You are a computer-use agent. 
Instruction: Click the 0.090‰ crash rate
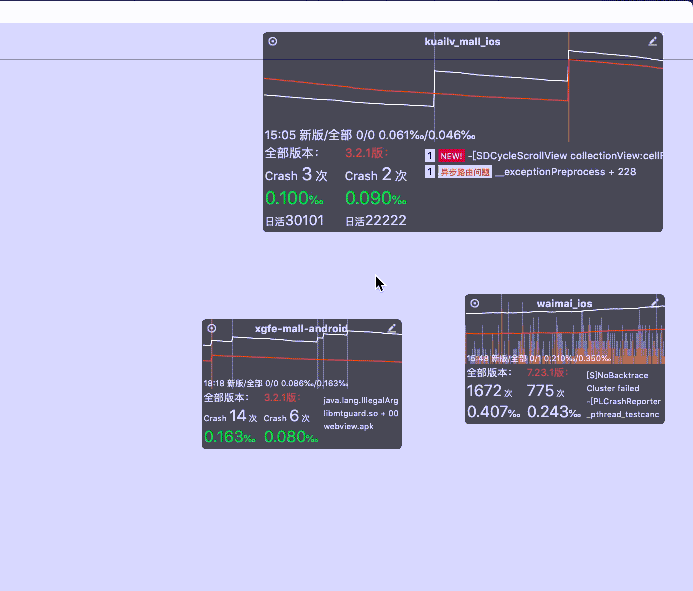click(376, 198)
